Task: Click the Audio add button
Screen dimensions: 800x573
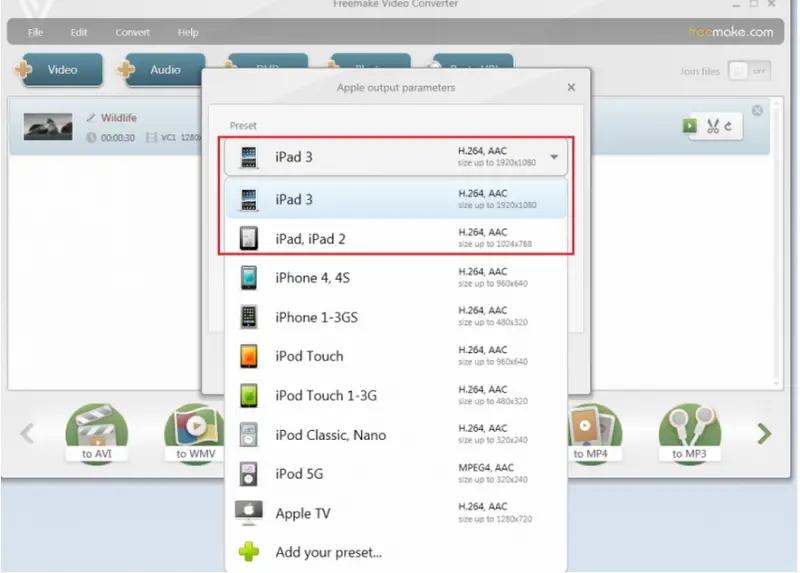Action: click(x=161, y=69)
